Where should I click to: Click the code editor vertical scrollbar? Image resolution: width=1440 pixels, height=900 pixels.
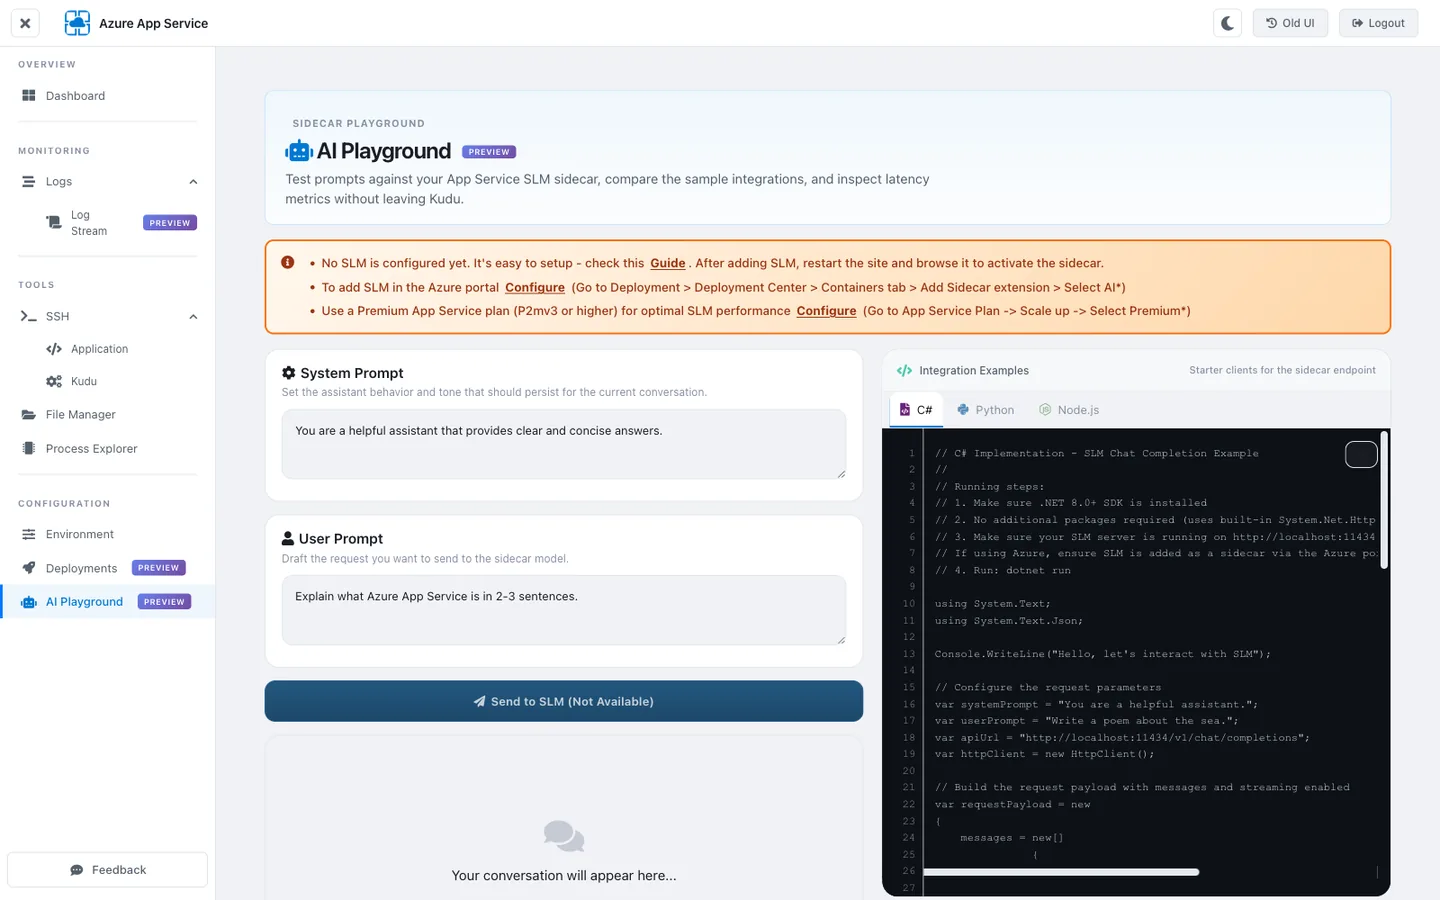1384,500
